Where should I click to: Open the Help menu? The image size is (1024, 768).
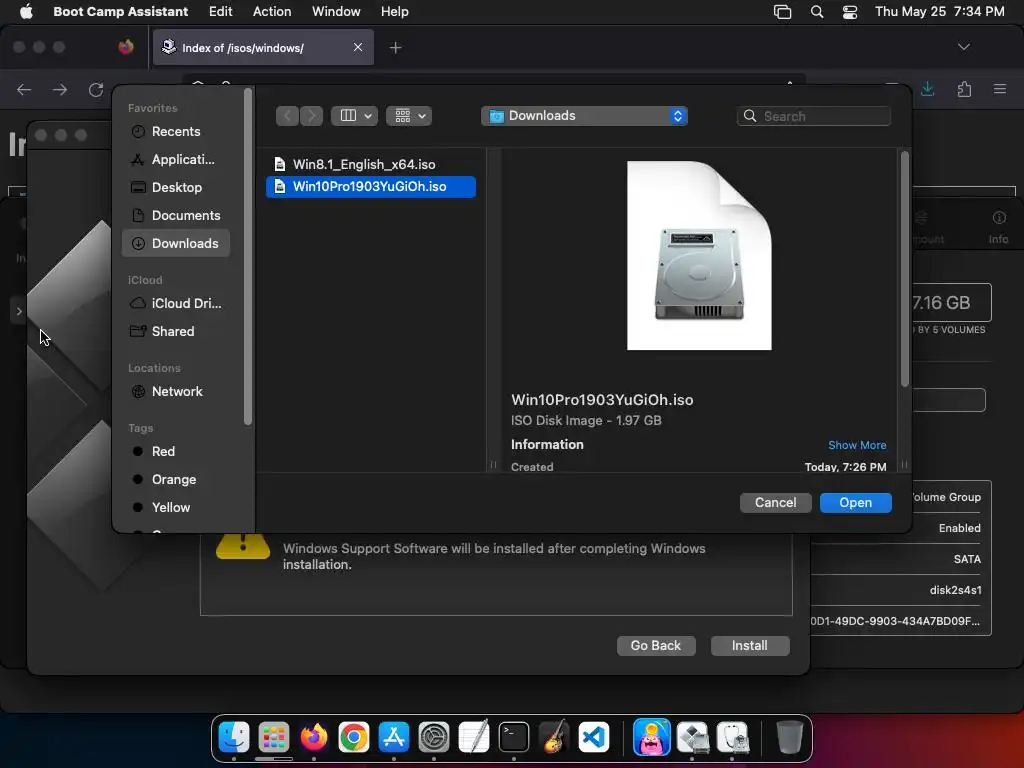click(x=394, y=12)
